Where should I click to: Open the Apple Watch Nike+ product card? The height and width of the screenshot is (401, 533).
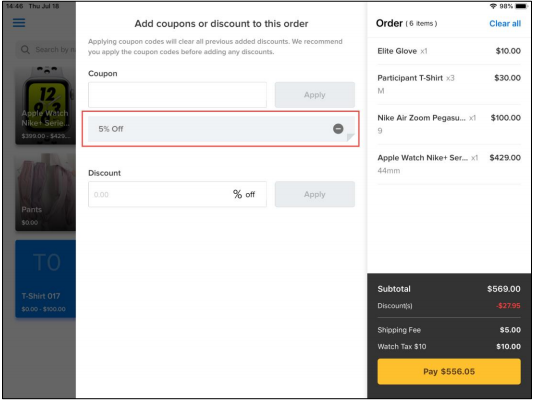(46, 105)
